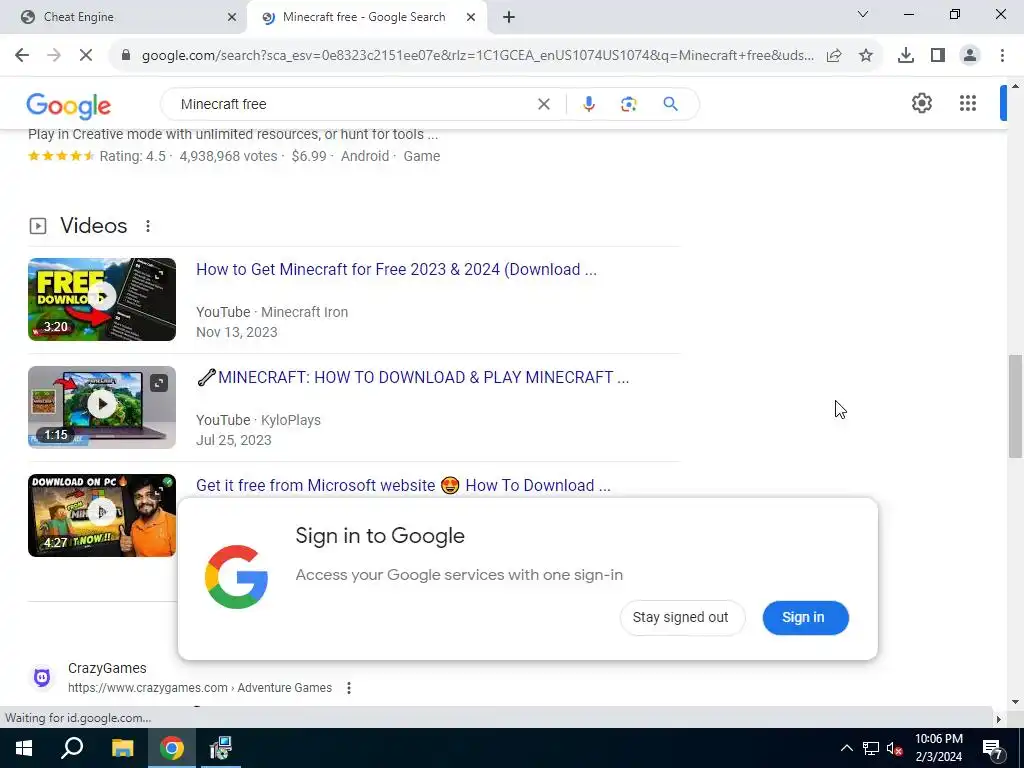Open Google quick settings gear
This screenshot has height=768, width=1024.
[x=921, y=103]
